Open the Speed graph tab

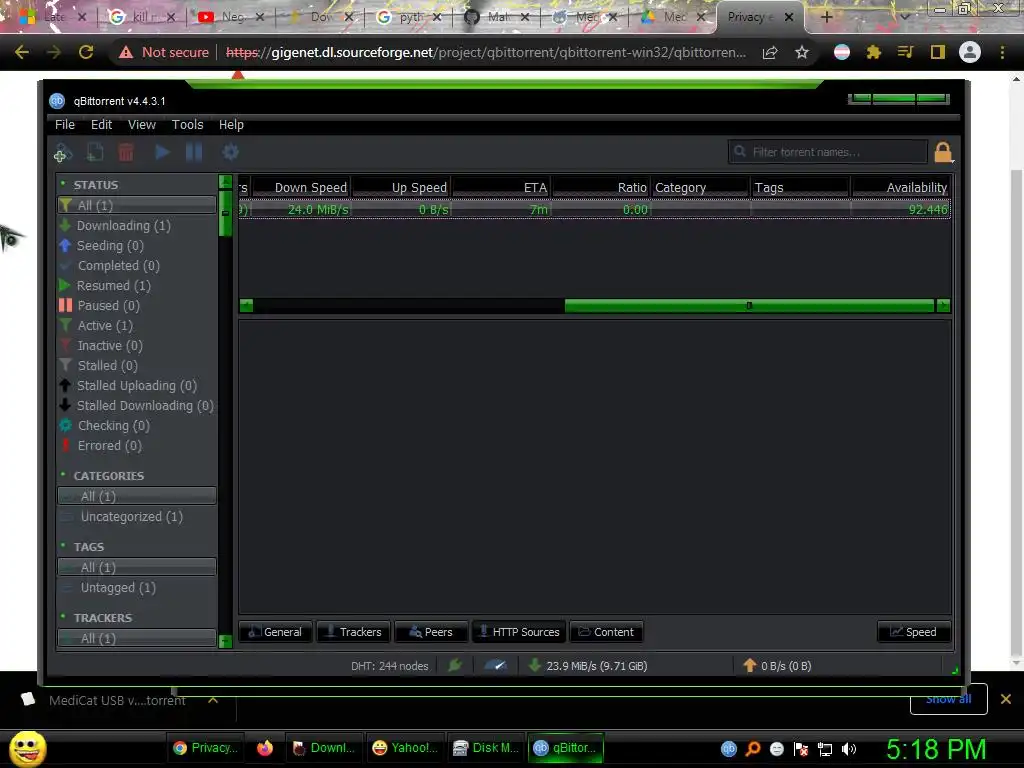tap(914, 632)
